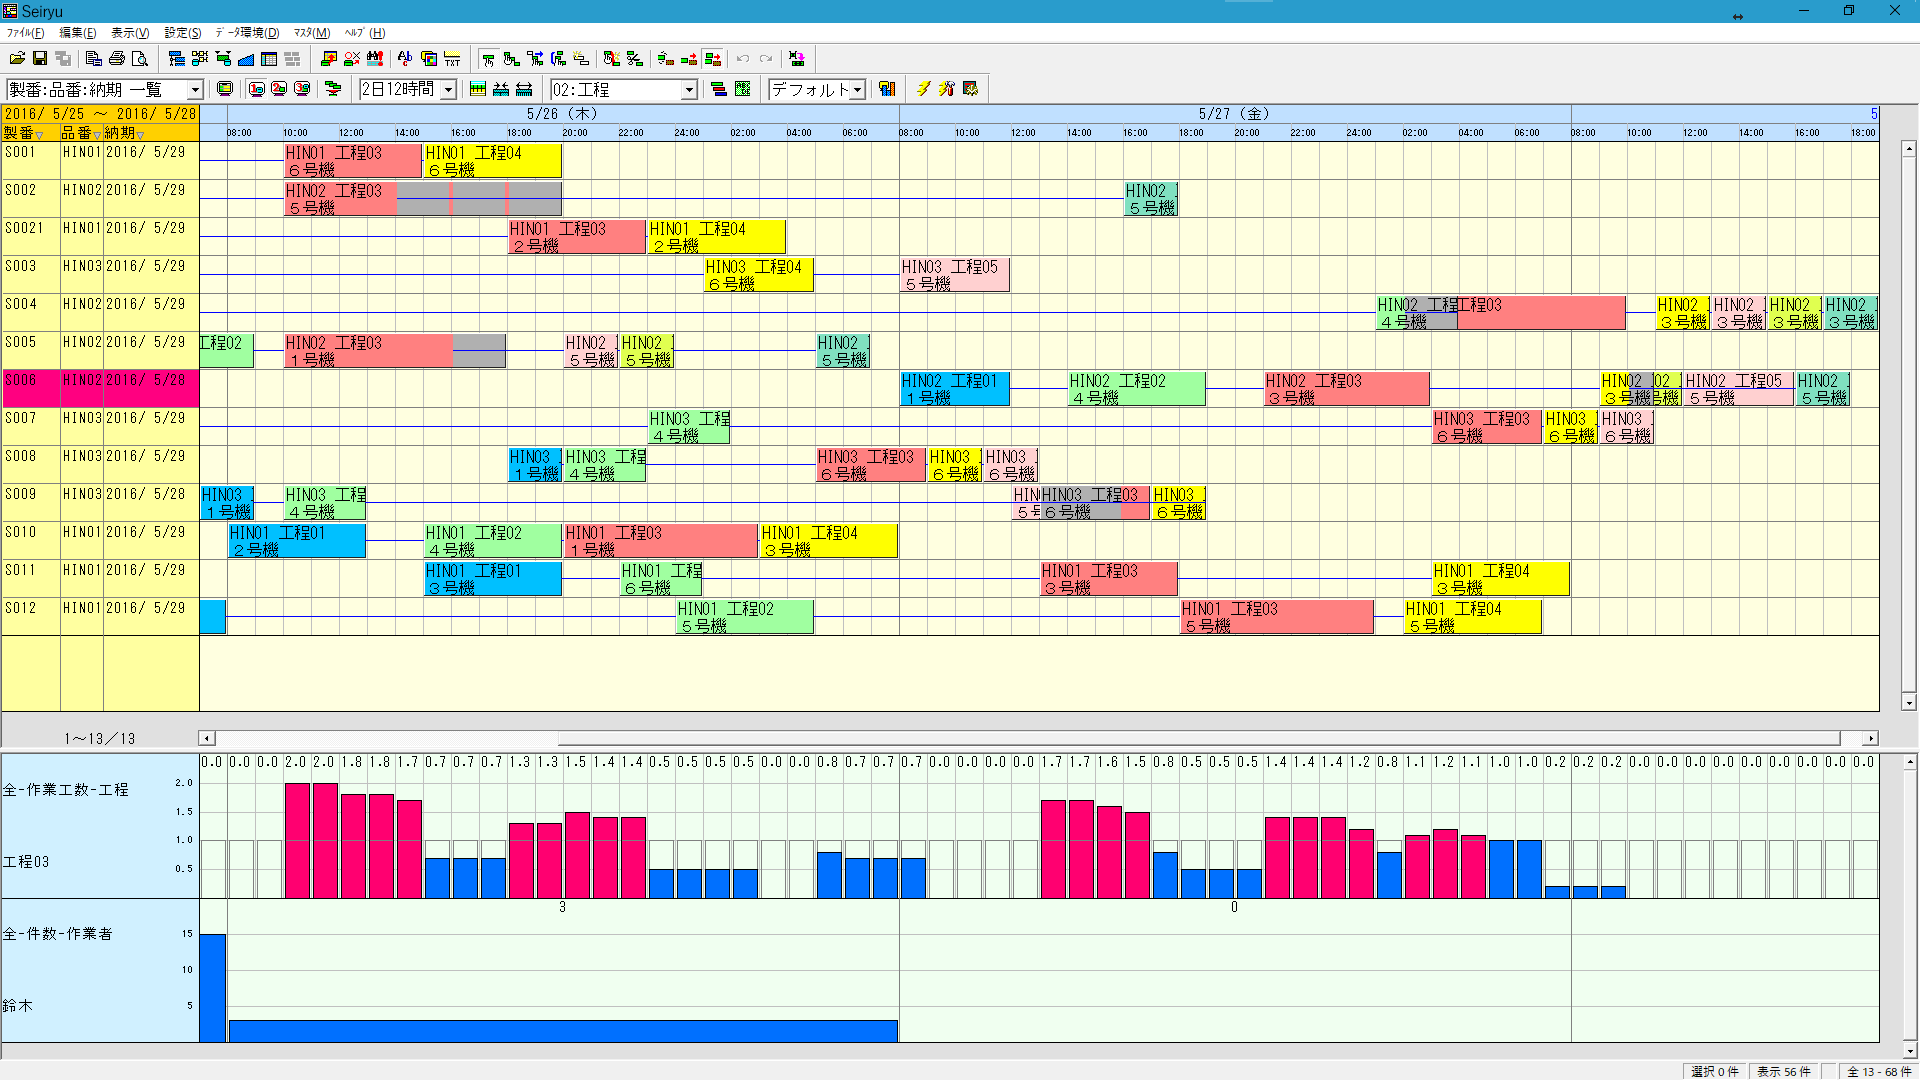Open the 表示(V) menu
The width and height of the screenshot is (1920, 1080).
pyautogui.click(x=129, y=33)
